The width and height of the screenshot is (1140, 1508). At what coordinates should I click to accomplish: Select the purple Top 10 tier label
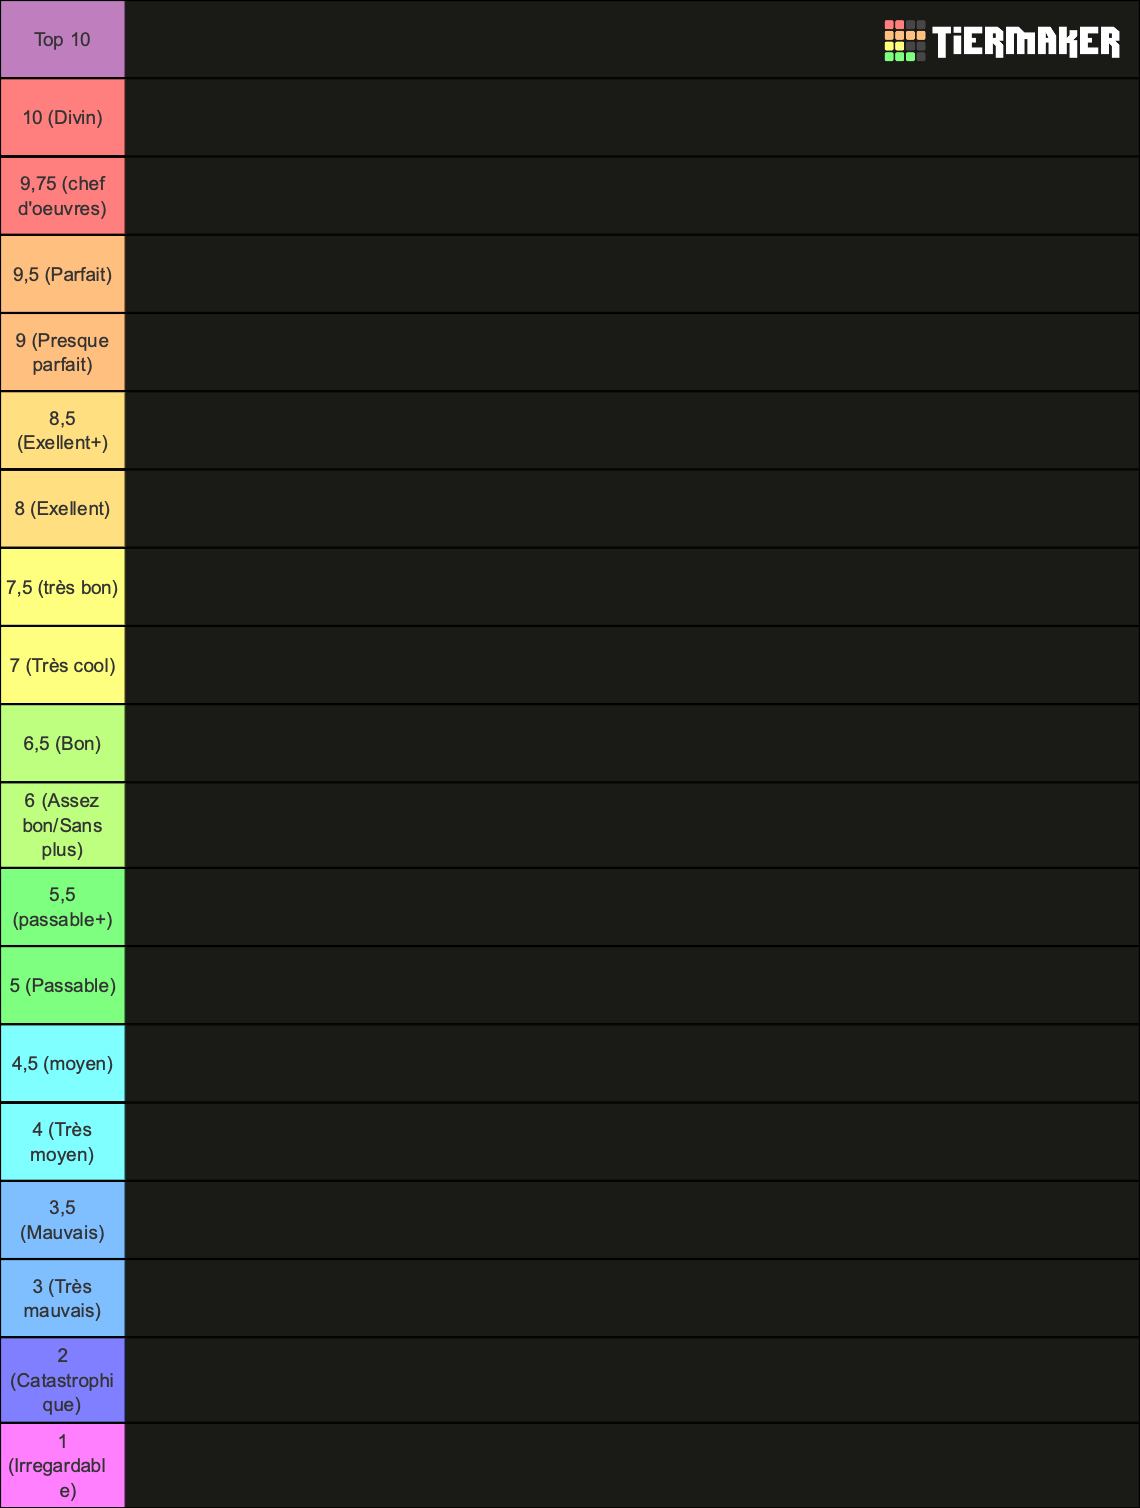pyautogui.click(x=62, y=39)
